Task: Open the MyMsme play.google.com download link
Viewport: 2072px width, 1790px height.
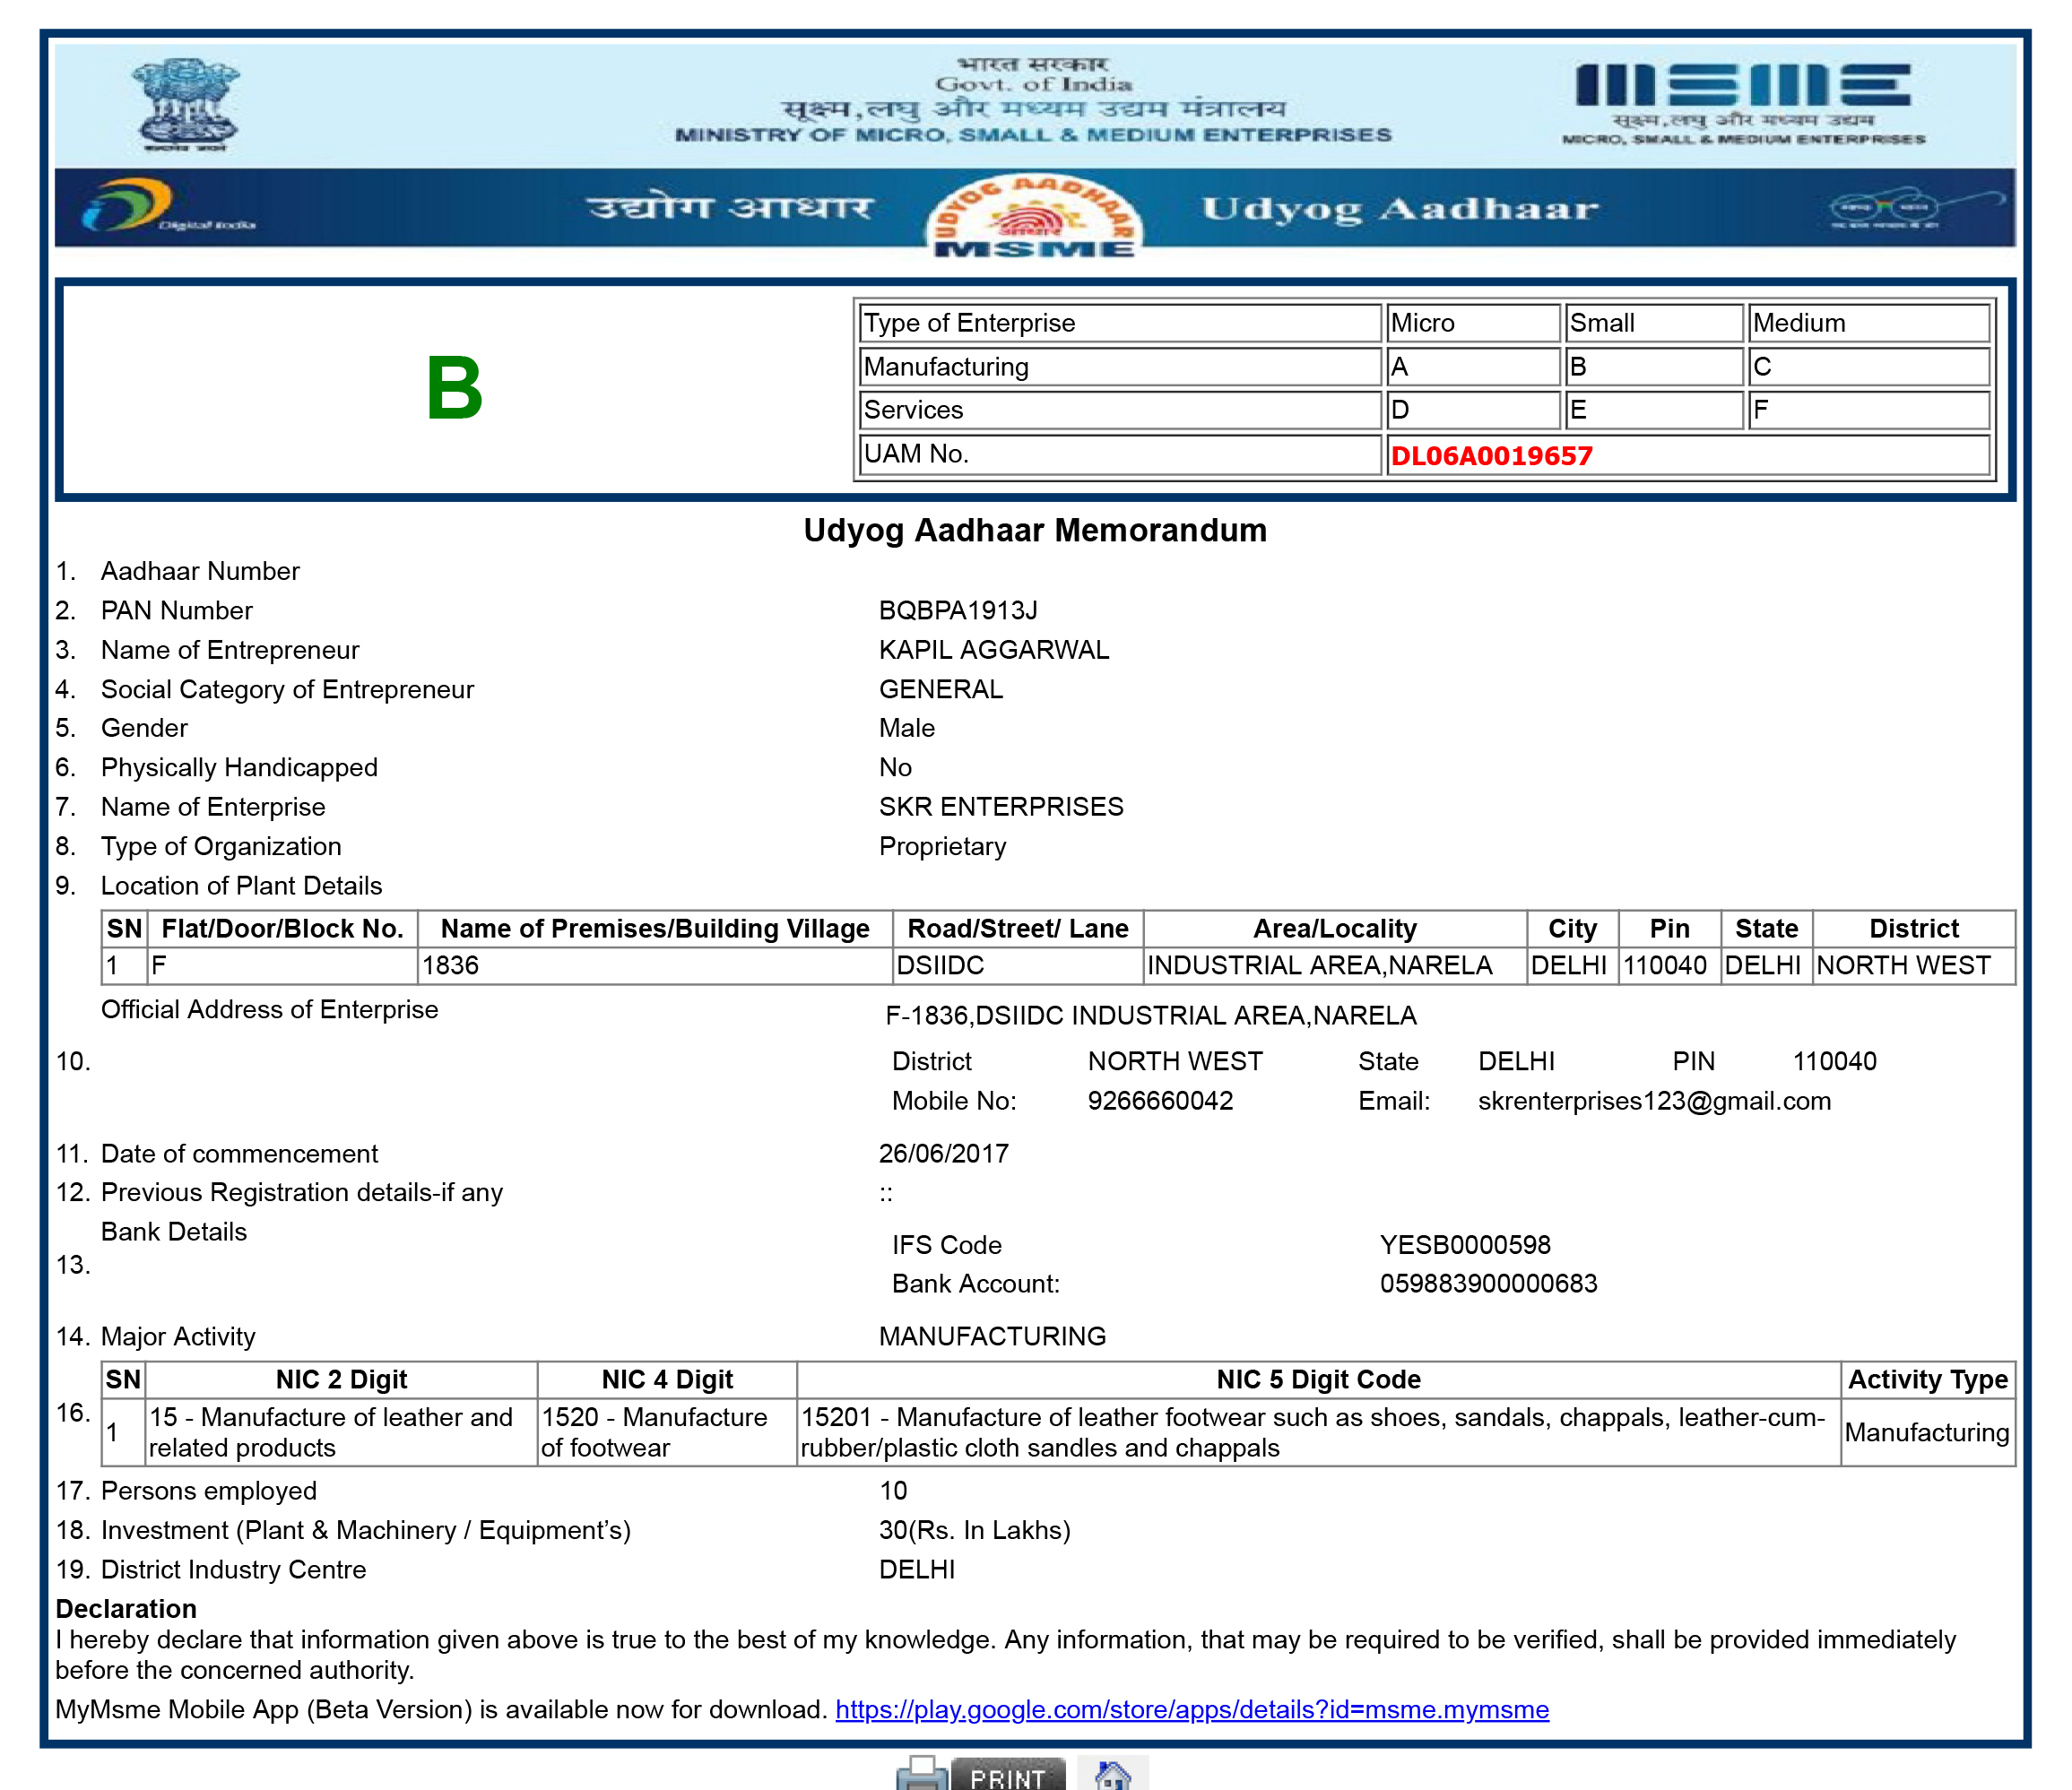Action: [x=1192, y=1709]
